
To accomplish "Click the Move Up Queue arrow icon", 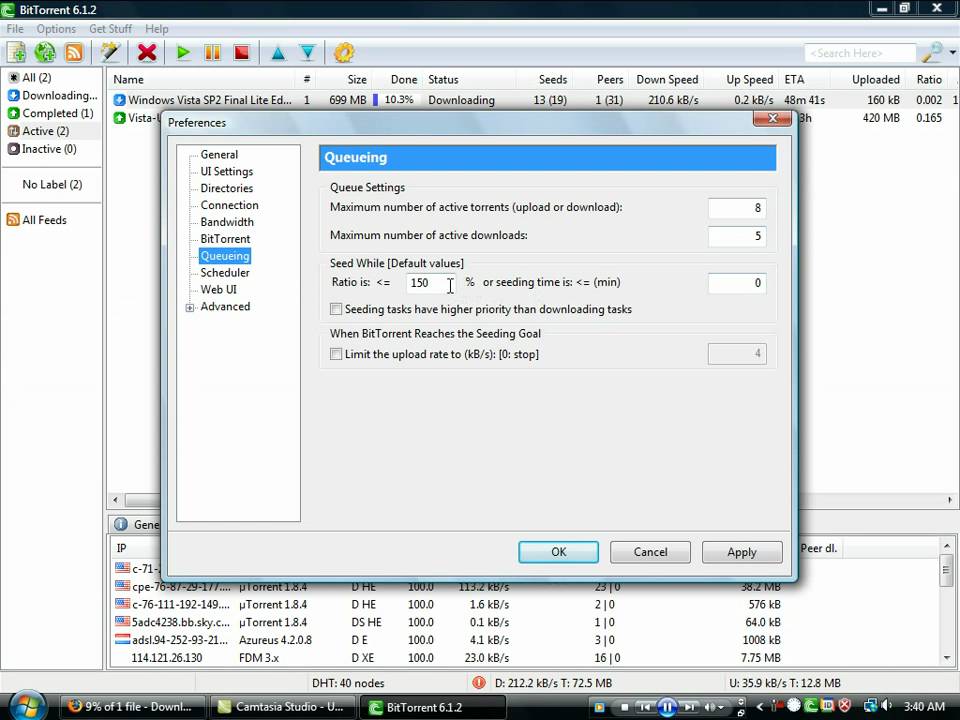I will 278,53.
